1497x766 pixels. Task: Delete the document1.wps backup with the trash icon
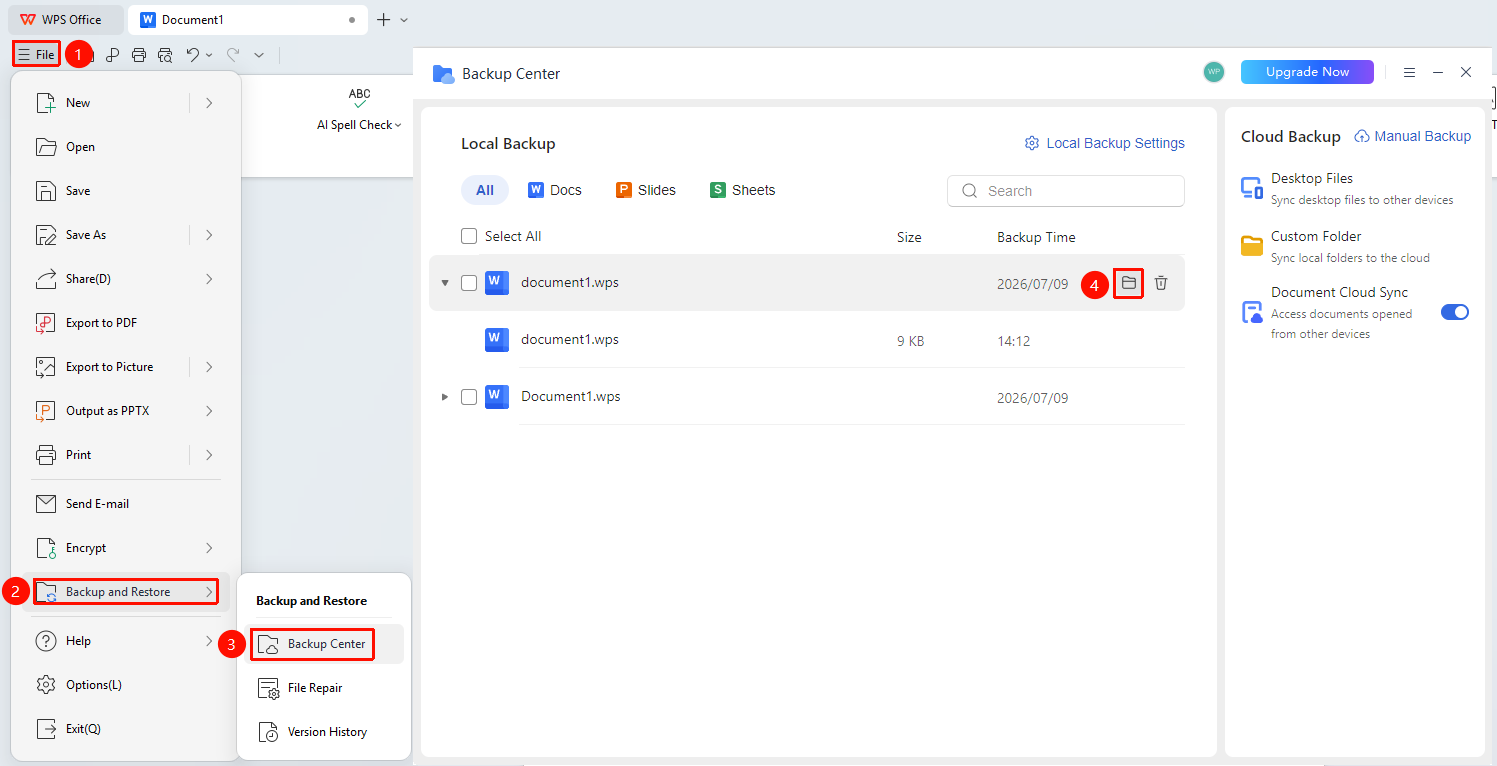1161,283
